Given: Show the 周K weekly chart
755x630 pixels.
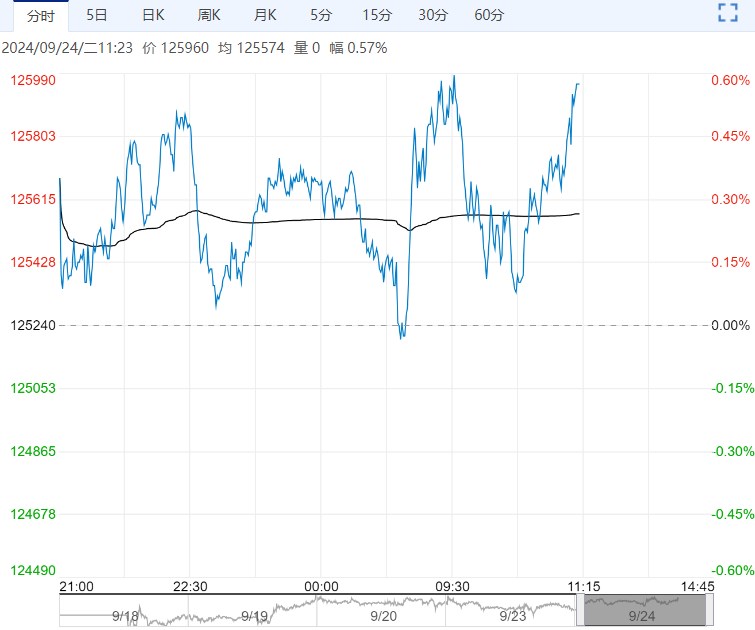Looking at the screenshot, I should pyautogui.click(x=209, y=15).
